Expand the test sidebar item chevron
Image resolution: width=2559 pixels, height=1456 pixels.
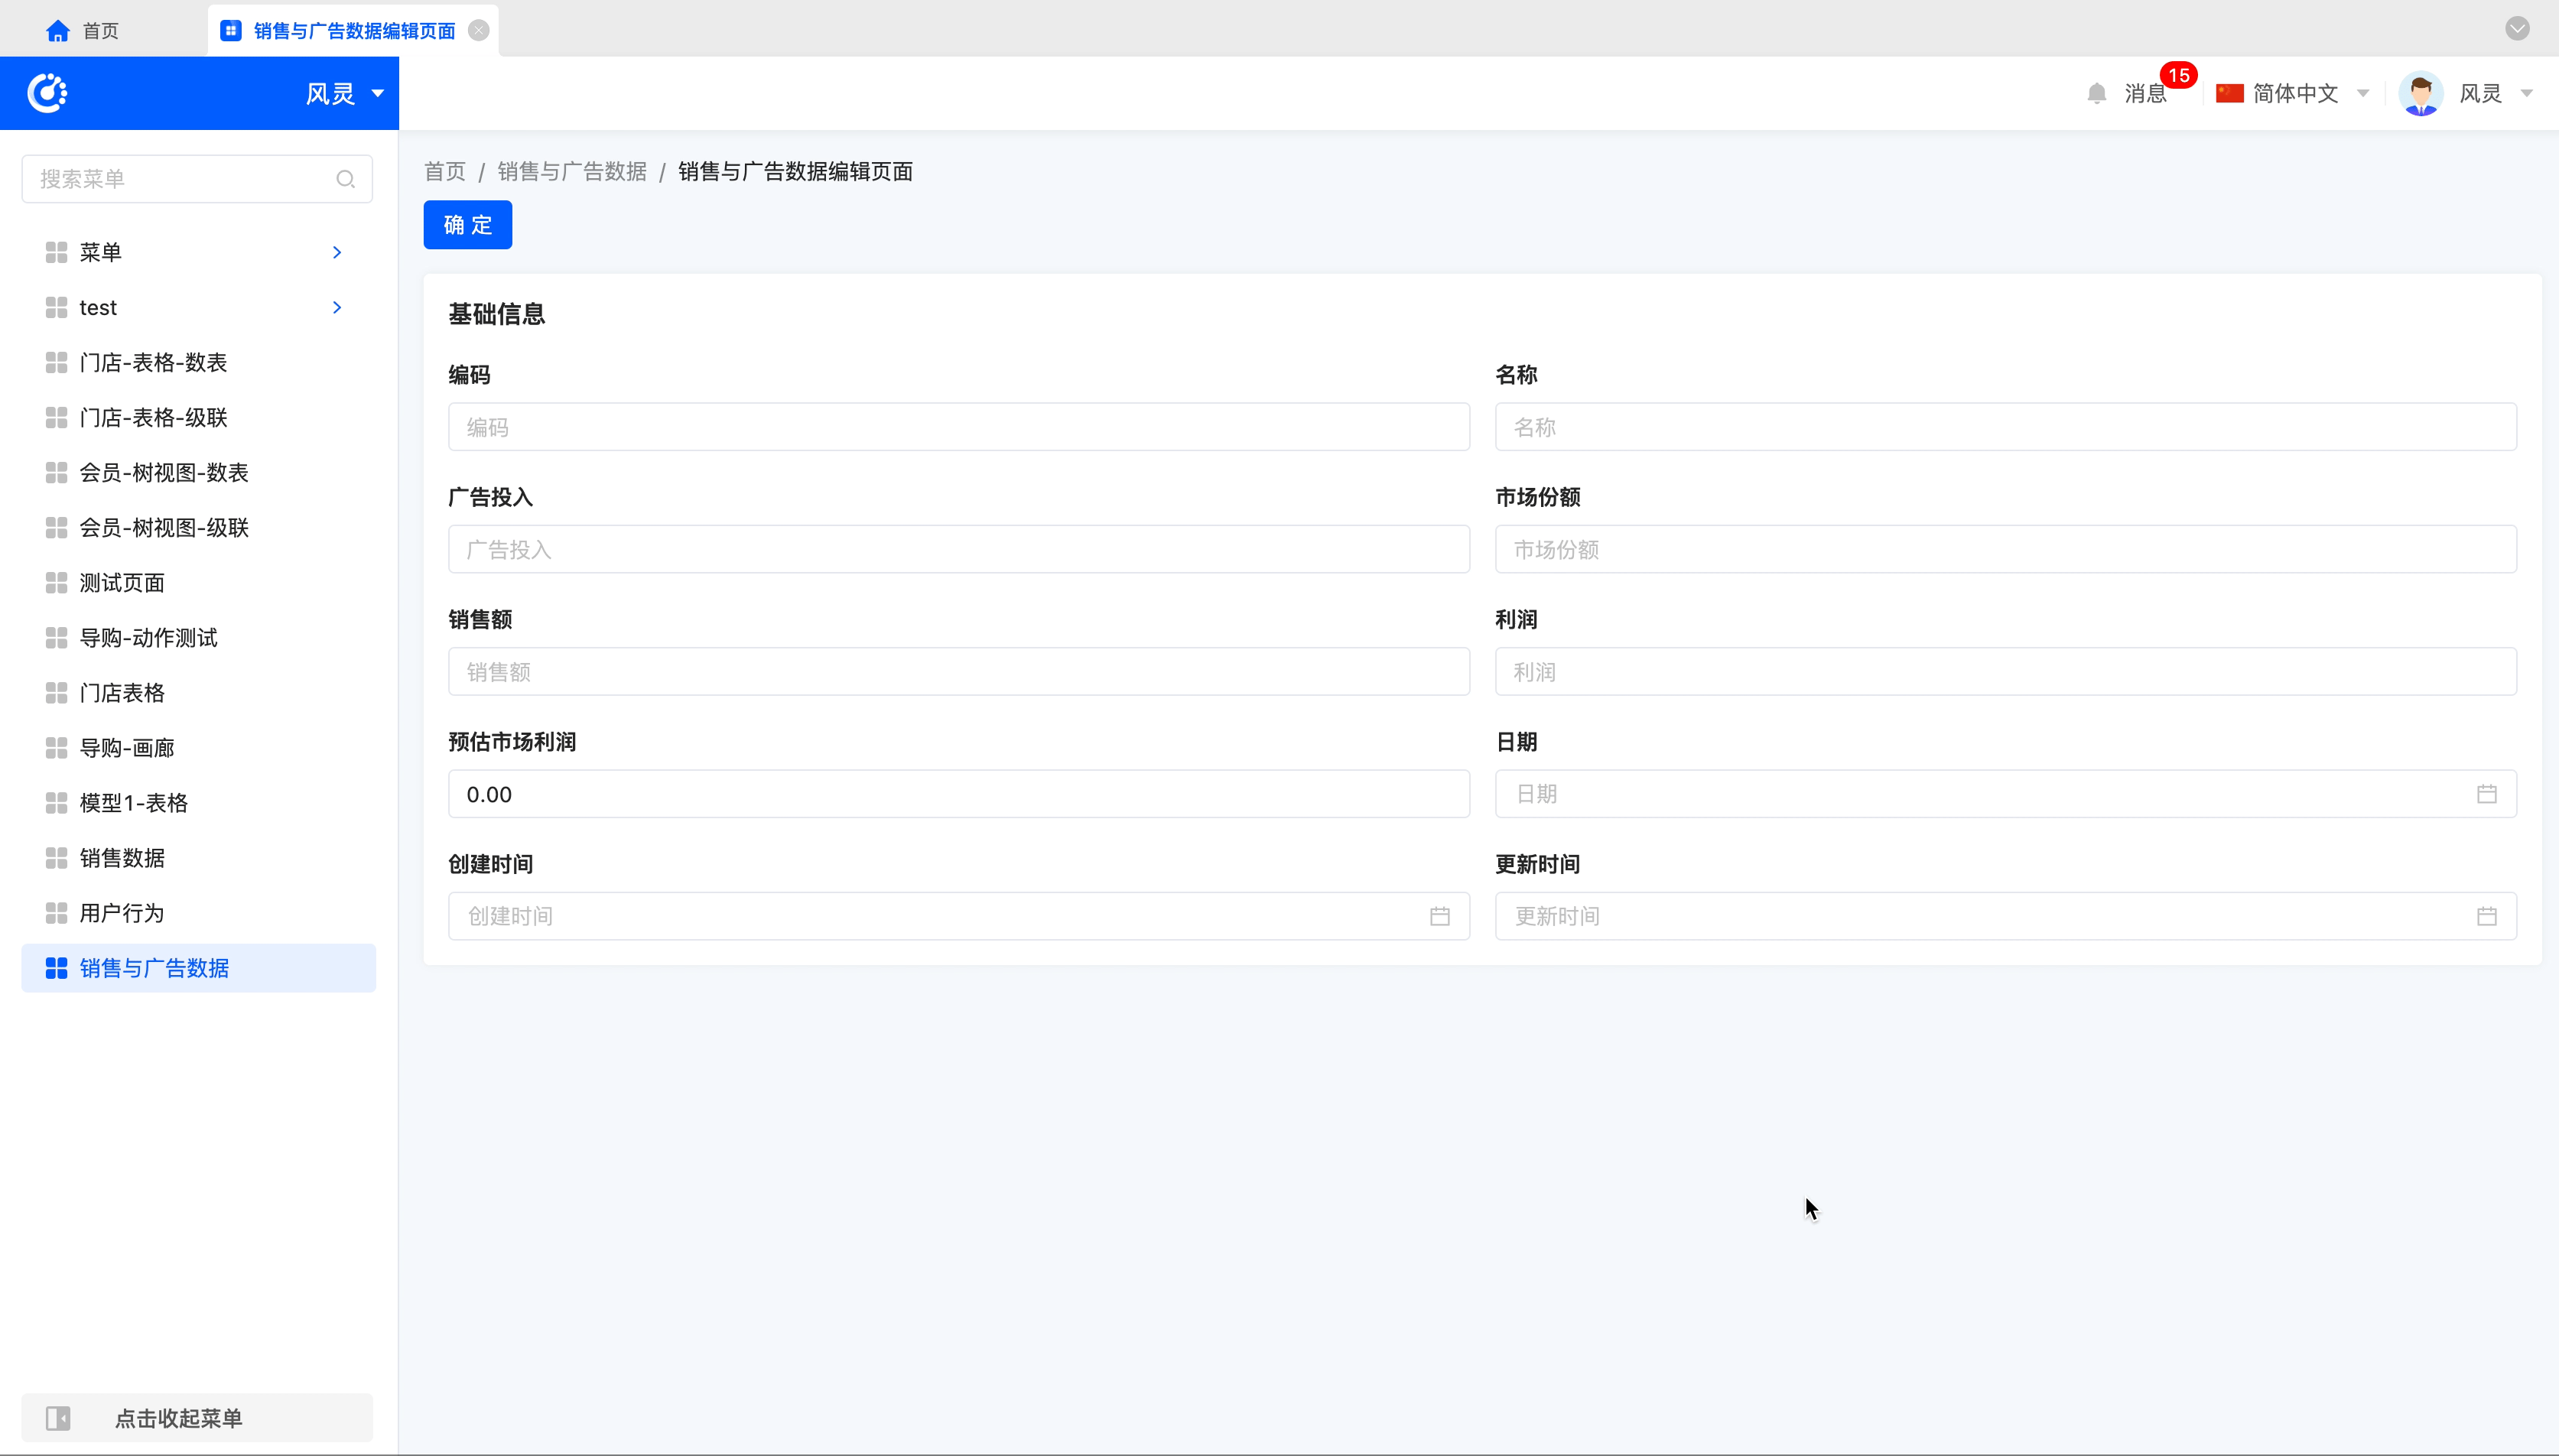[337, 307]
